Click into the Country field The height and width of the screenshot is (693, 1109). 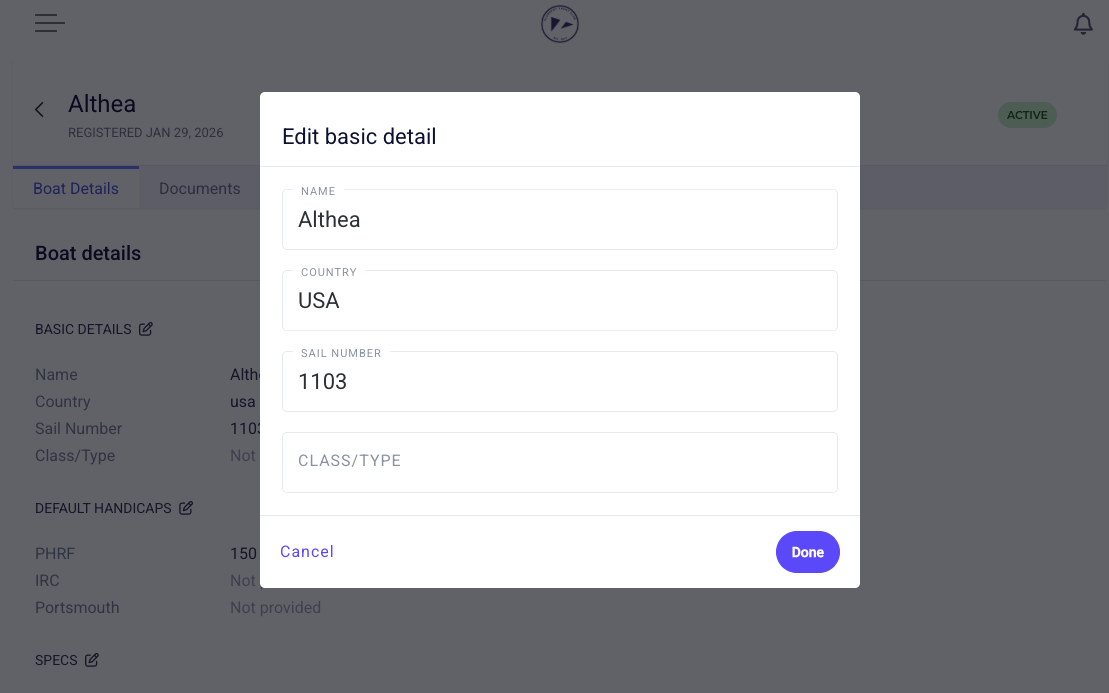[x=560, y=301]
